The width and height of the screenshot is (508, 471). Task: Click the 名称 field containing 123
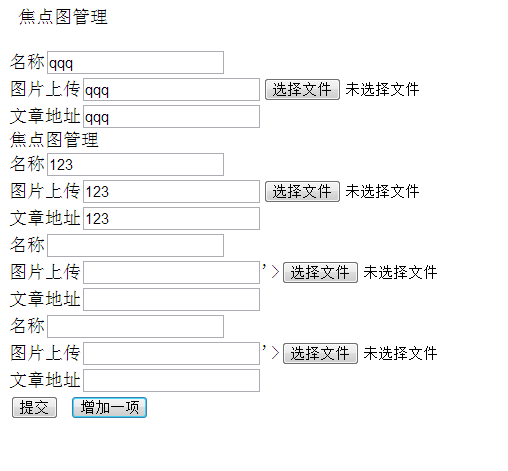point(135,164)
